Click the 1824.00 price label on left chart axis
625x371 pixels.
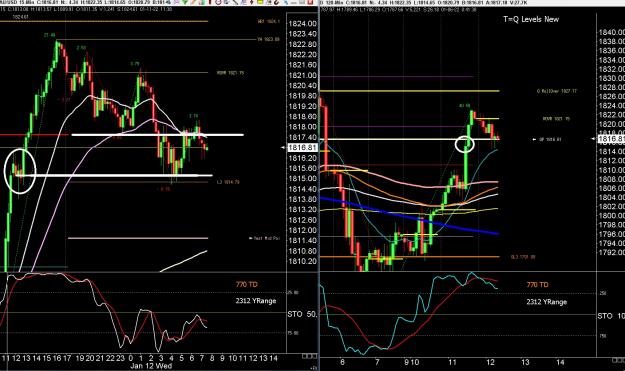click(x=303, y=24)
